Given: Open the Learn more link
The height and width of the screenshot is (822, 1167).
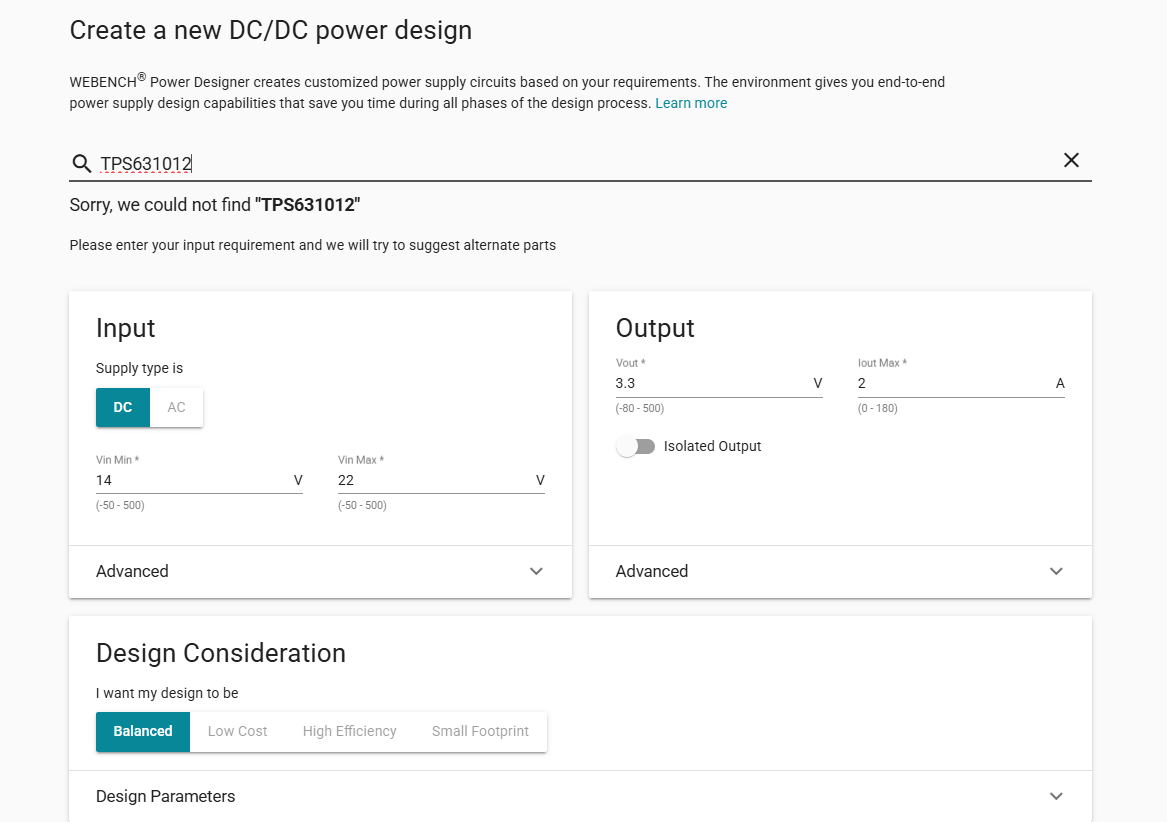Looking at the screenshot, I should pos(691,103).
